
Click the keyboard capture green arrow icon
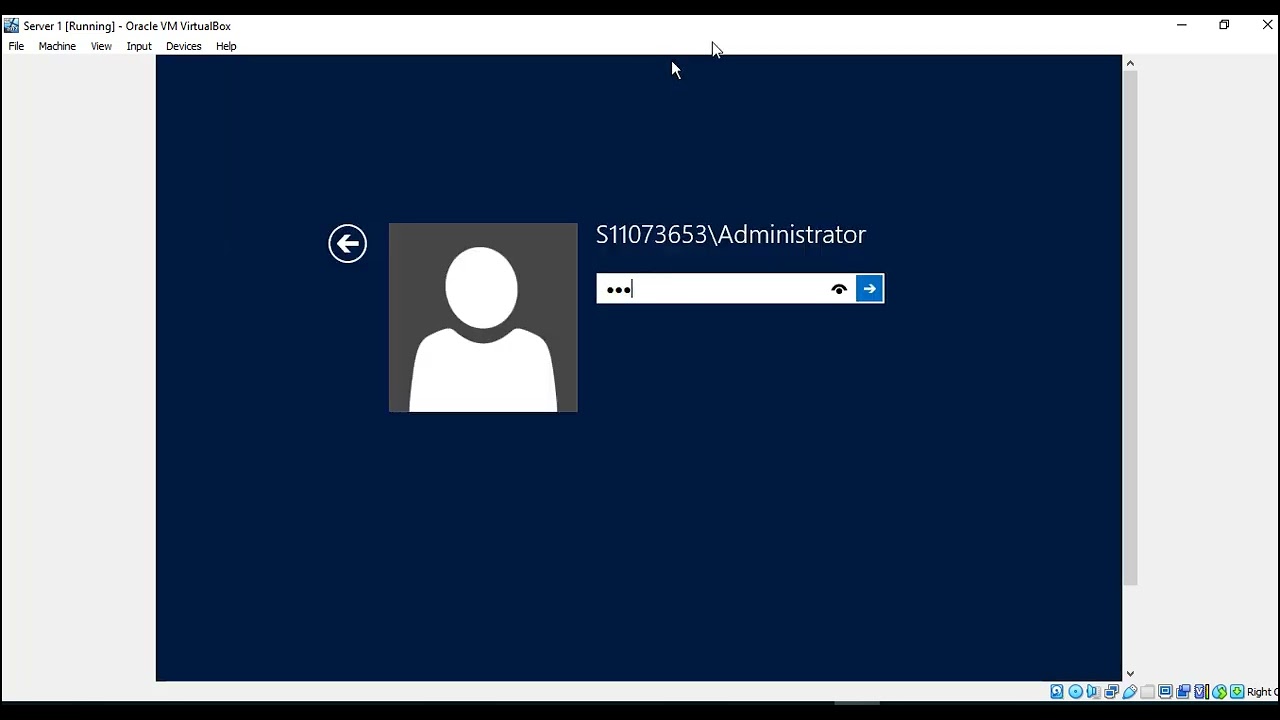1237,691
